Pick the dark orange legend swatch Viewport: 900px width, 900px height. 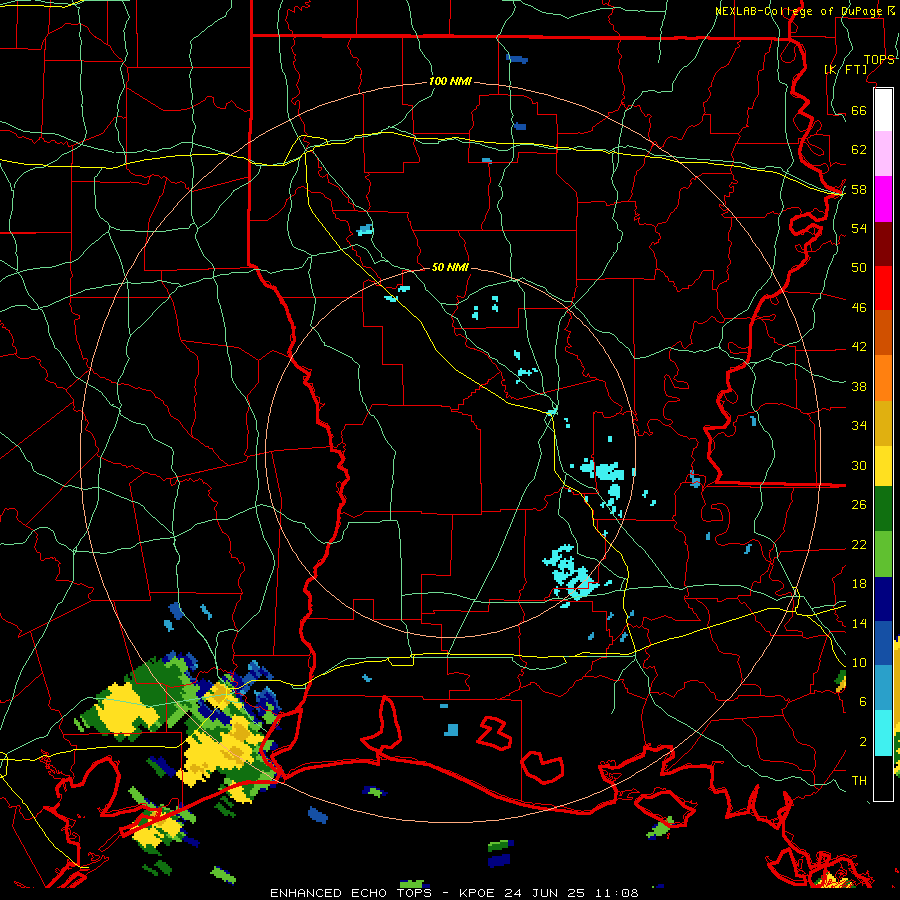pyautogui.click(x=883, y=333)
